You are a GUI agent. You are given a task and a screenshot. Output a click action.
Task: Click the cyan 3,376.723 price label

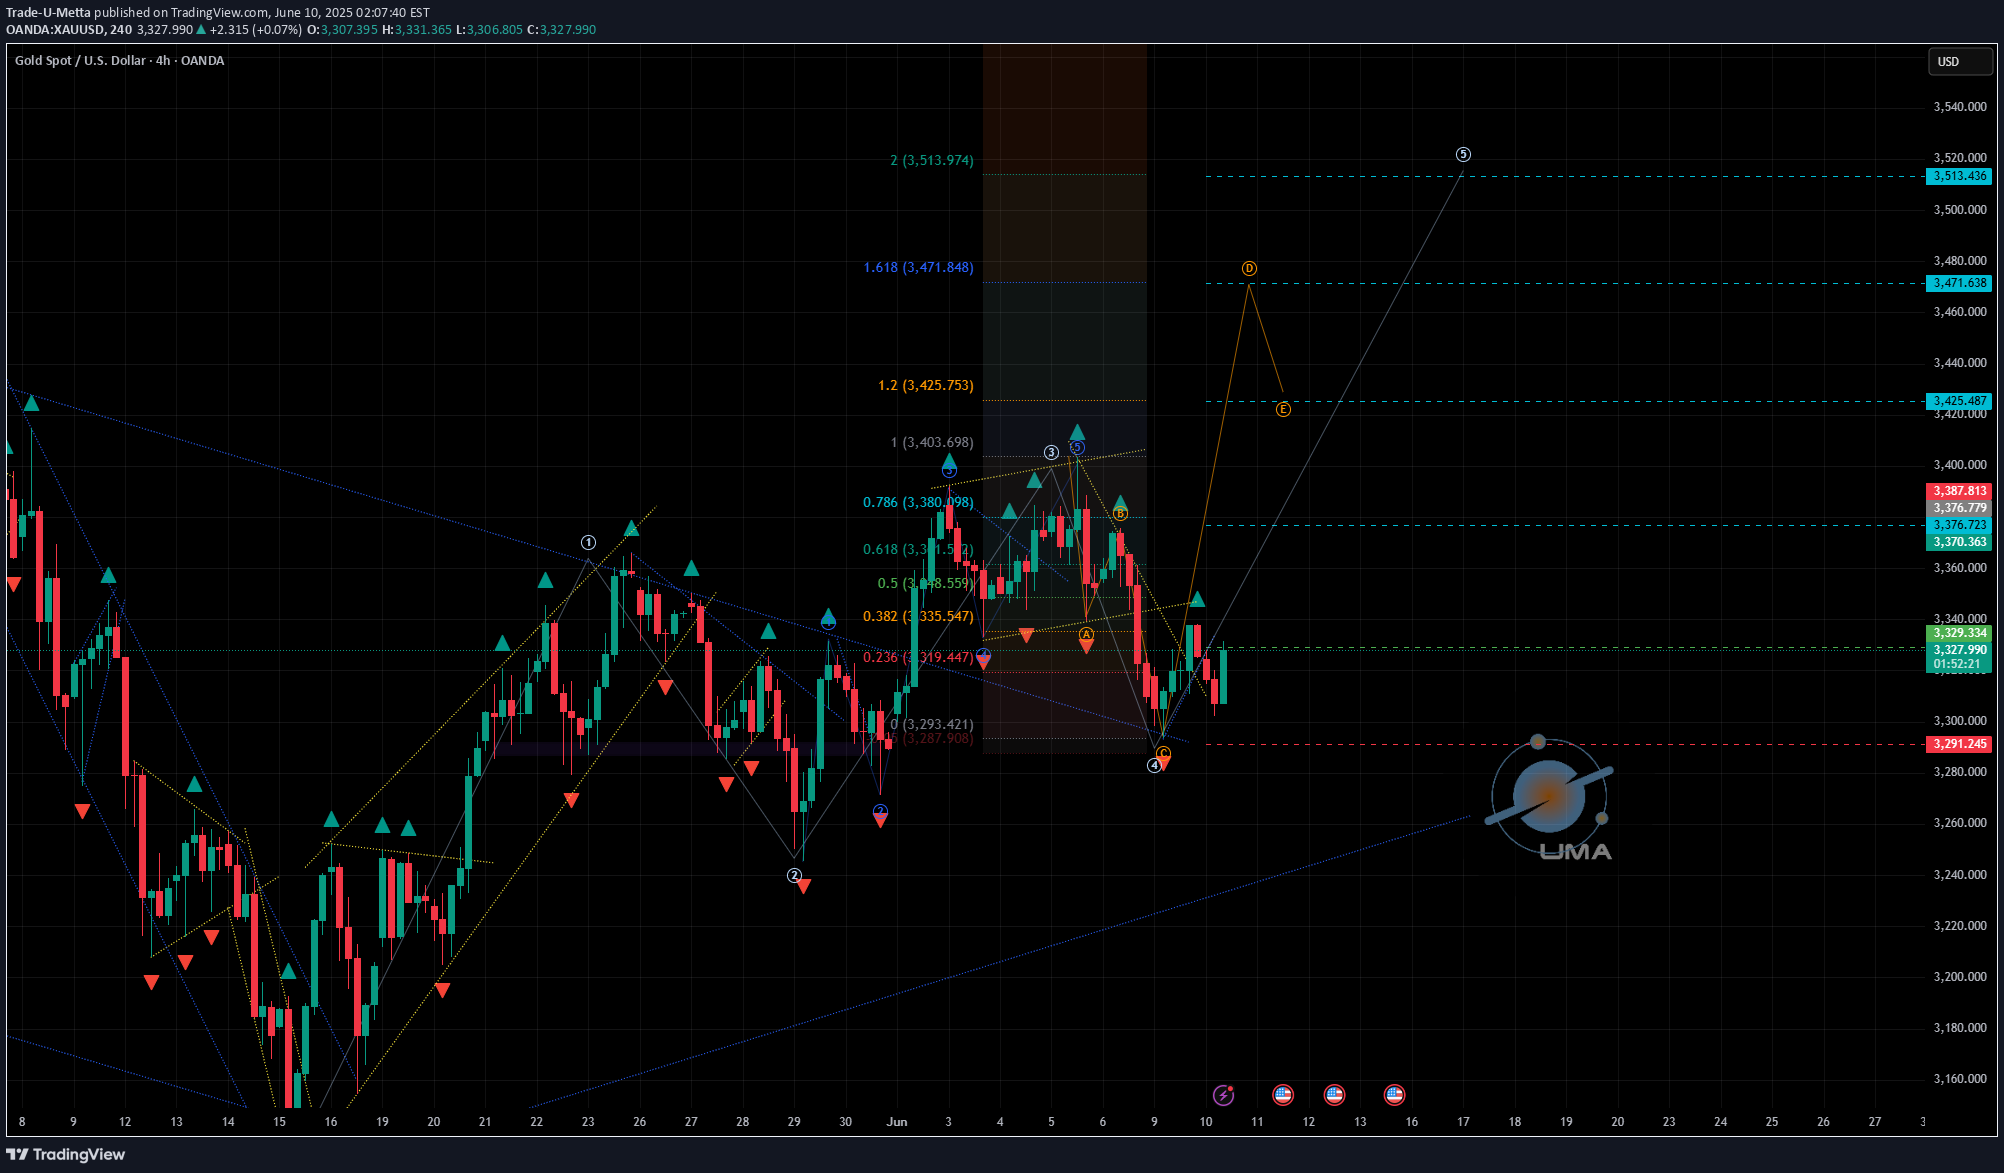coord(1959,525)
